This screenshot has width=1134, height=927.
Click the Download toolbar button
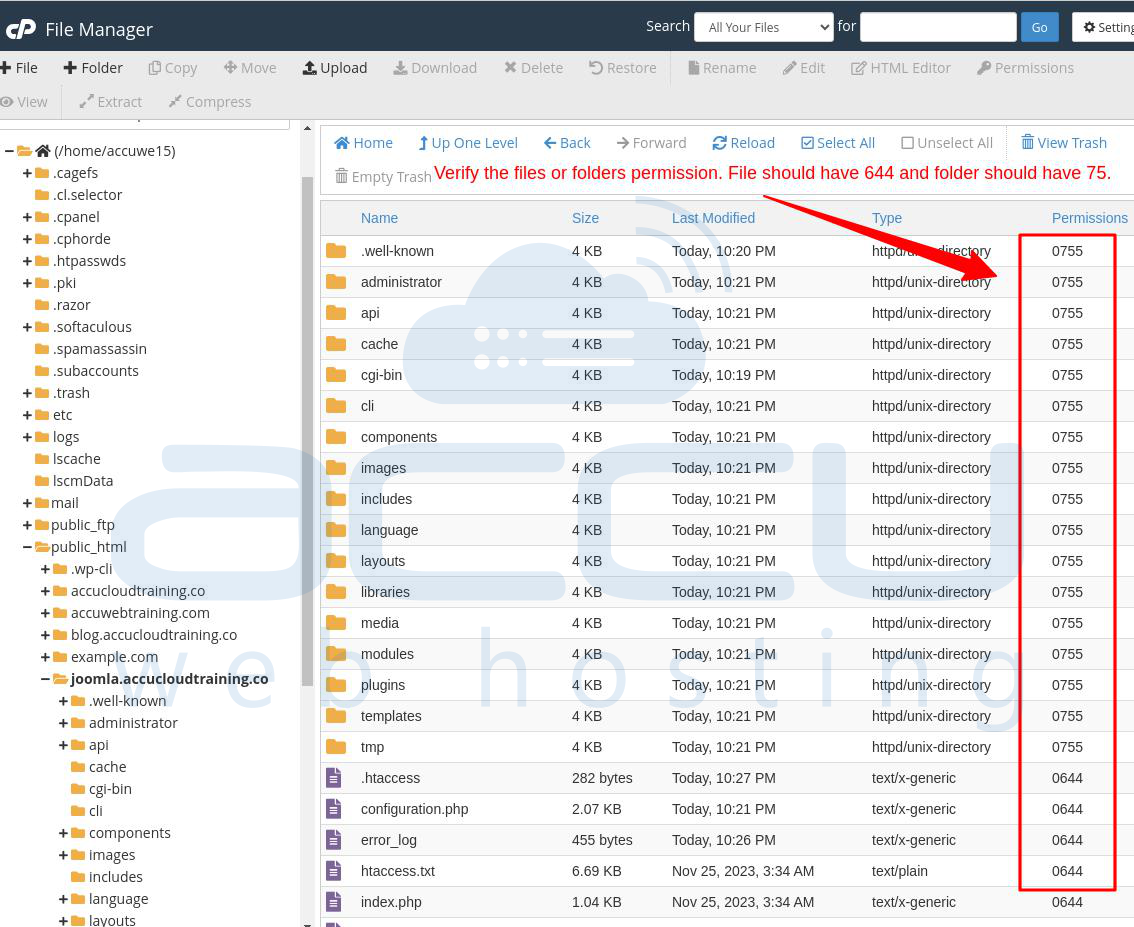coord(435,68)
